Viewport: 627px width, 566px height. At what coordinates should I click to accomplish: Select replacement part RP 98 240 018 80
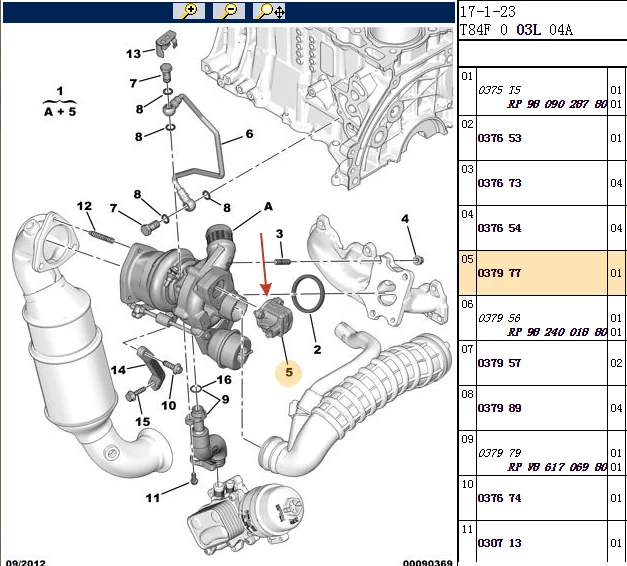pos(557,332)
